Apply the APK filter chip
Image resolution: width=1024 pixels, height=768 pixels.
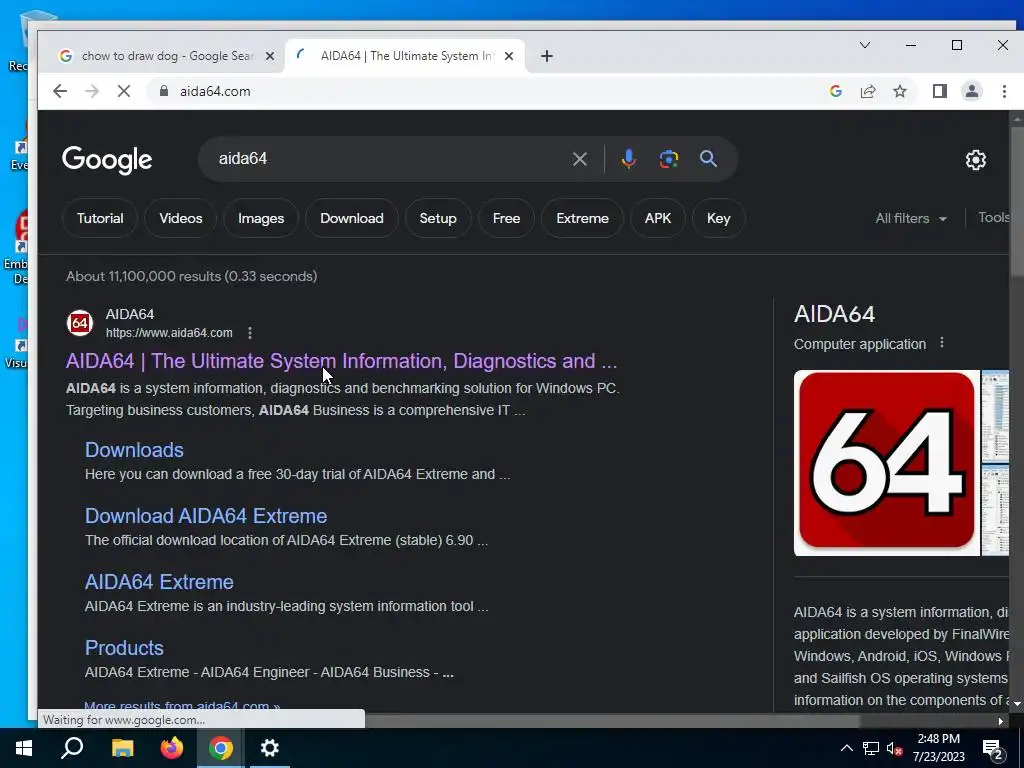658,218
